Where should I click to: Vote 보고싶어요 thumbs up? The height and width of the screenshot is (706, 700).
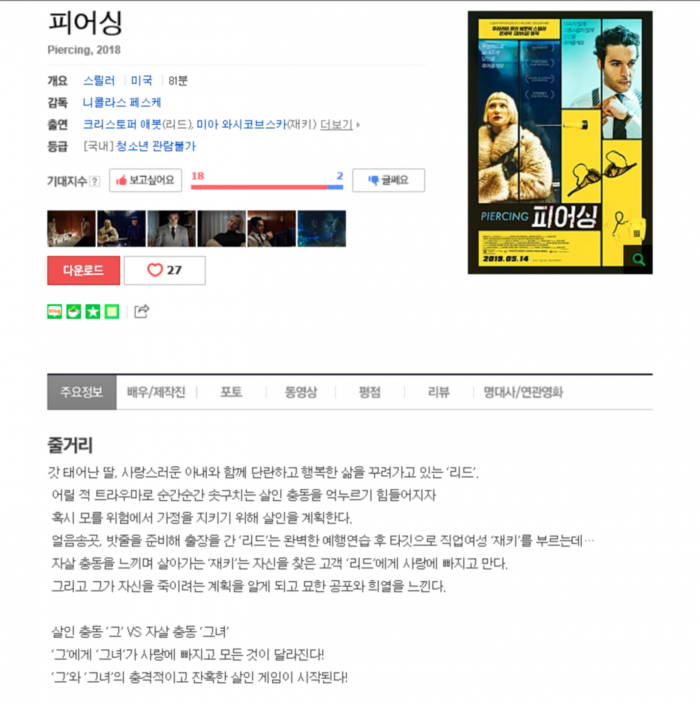[x=145, y=181]
